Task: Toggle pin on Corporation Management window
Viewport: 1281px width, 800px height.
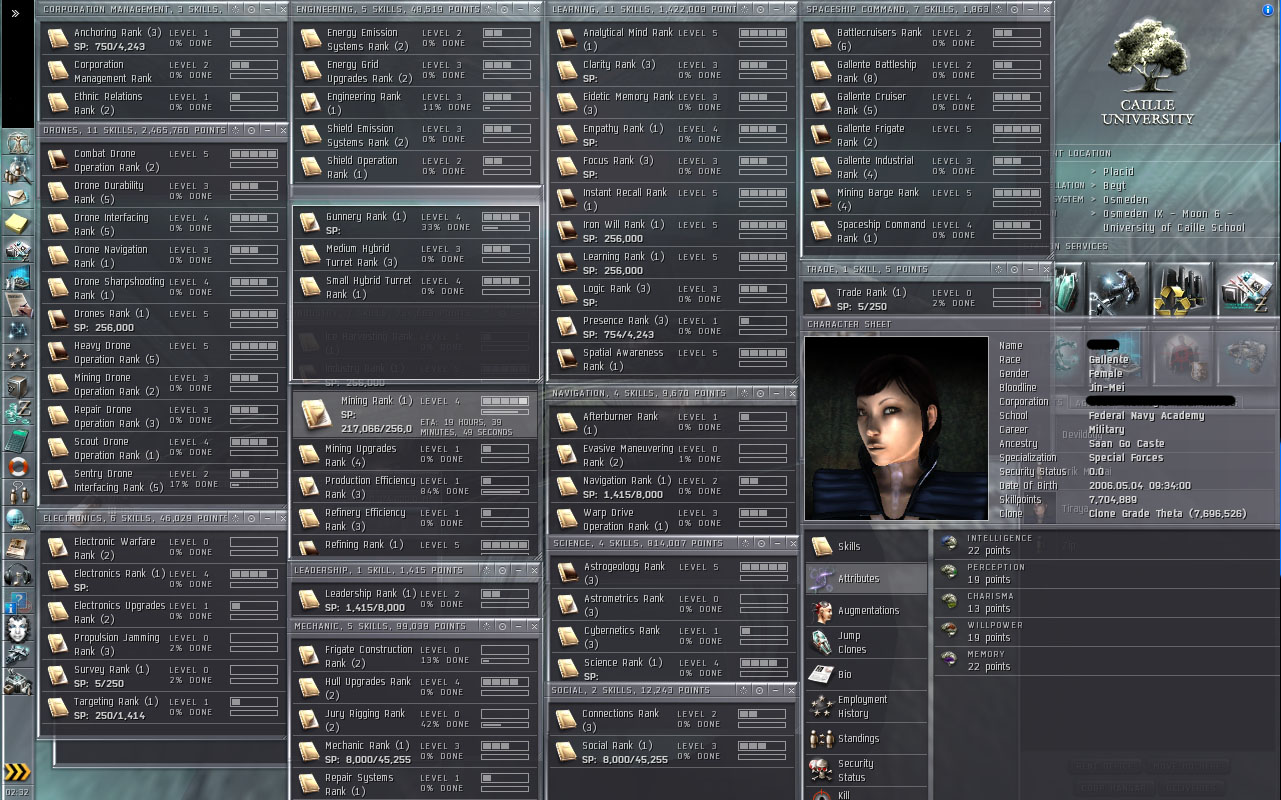Action: (250, 9)
